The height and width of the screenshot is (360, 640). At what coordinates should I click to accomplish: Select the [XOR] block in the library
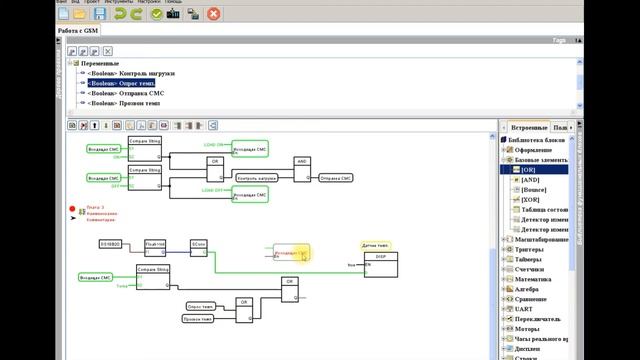point(530,200)
